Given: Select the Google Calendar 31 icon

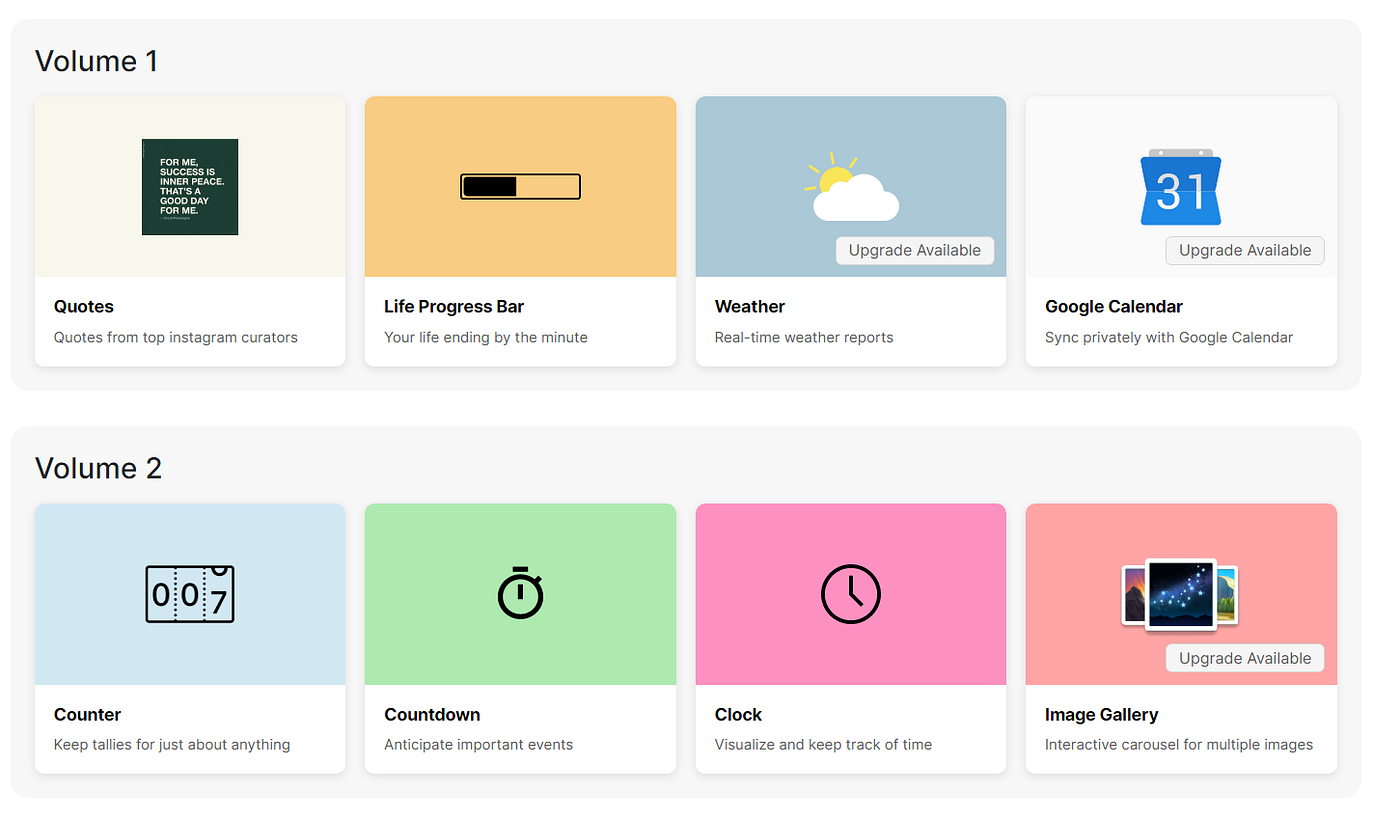Looking at the screenshot, I should (x=1180, y=188).
